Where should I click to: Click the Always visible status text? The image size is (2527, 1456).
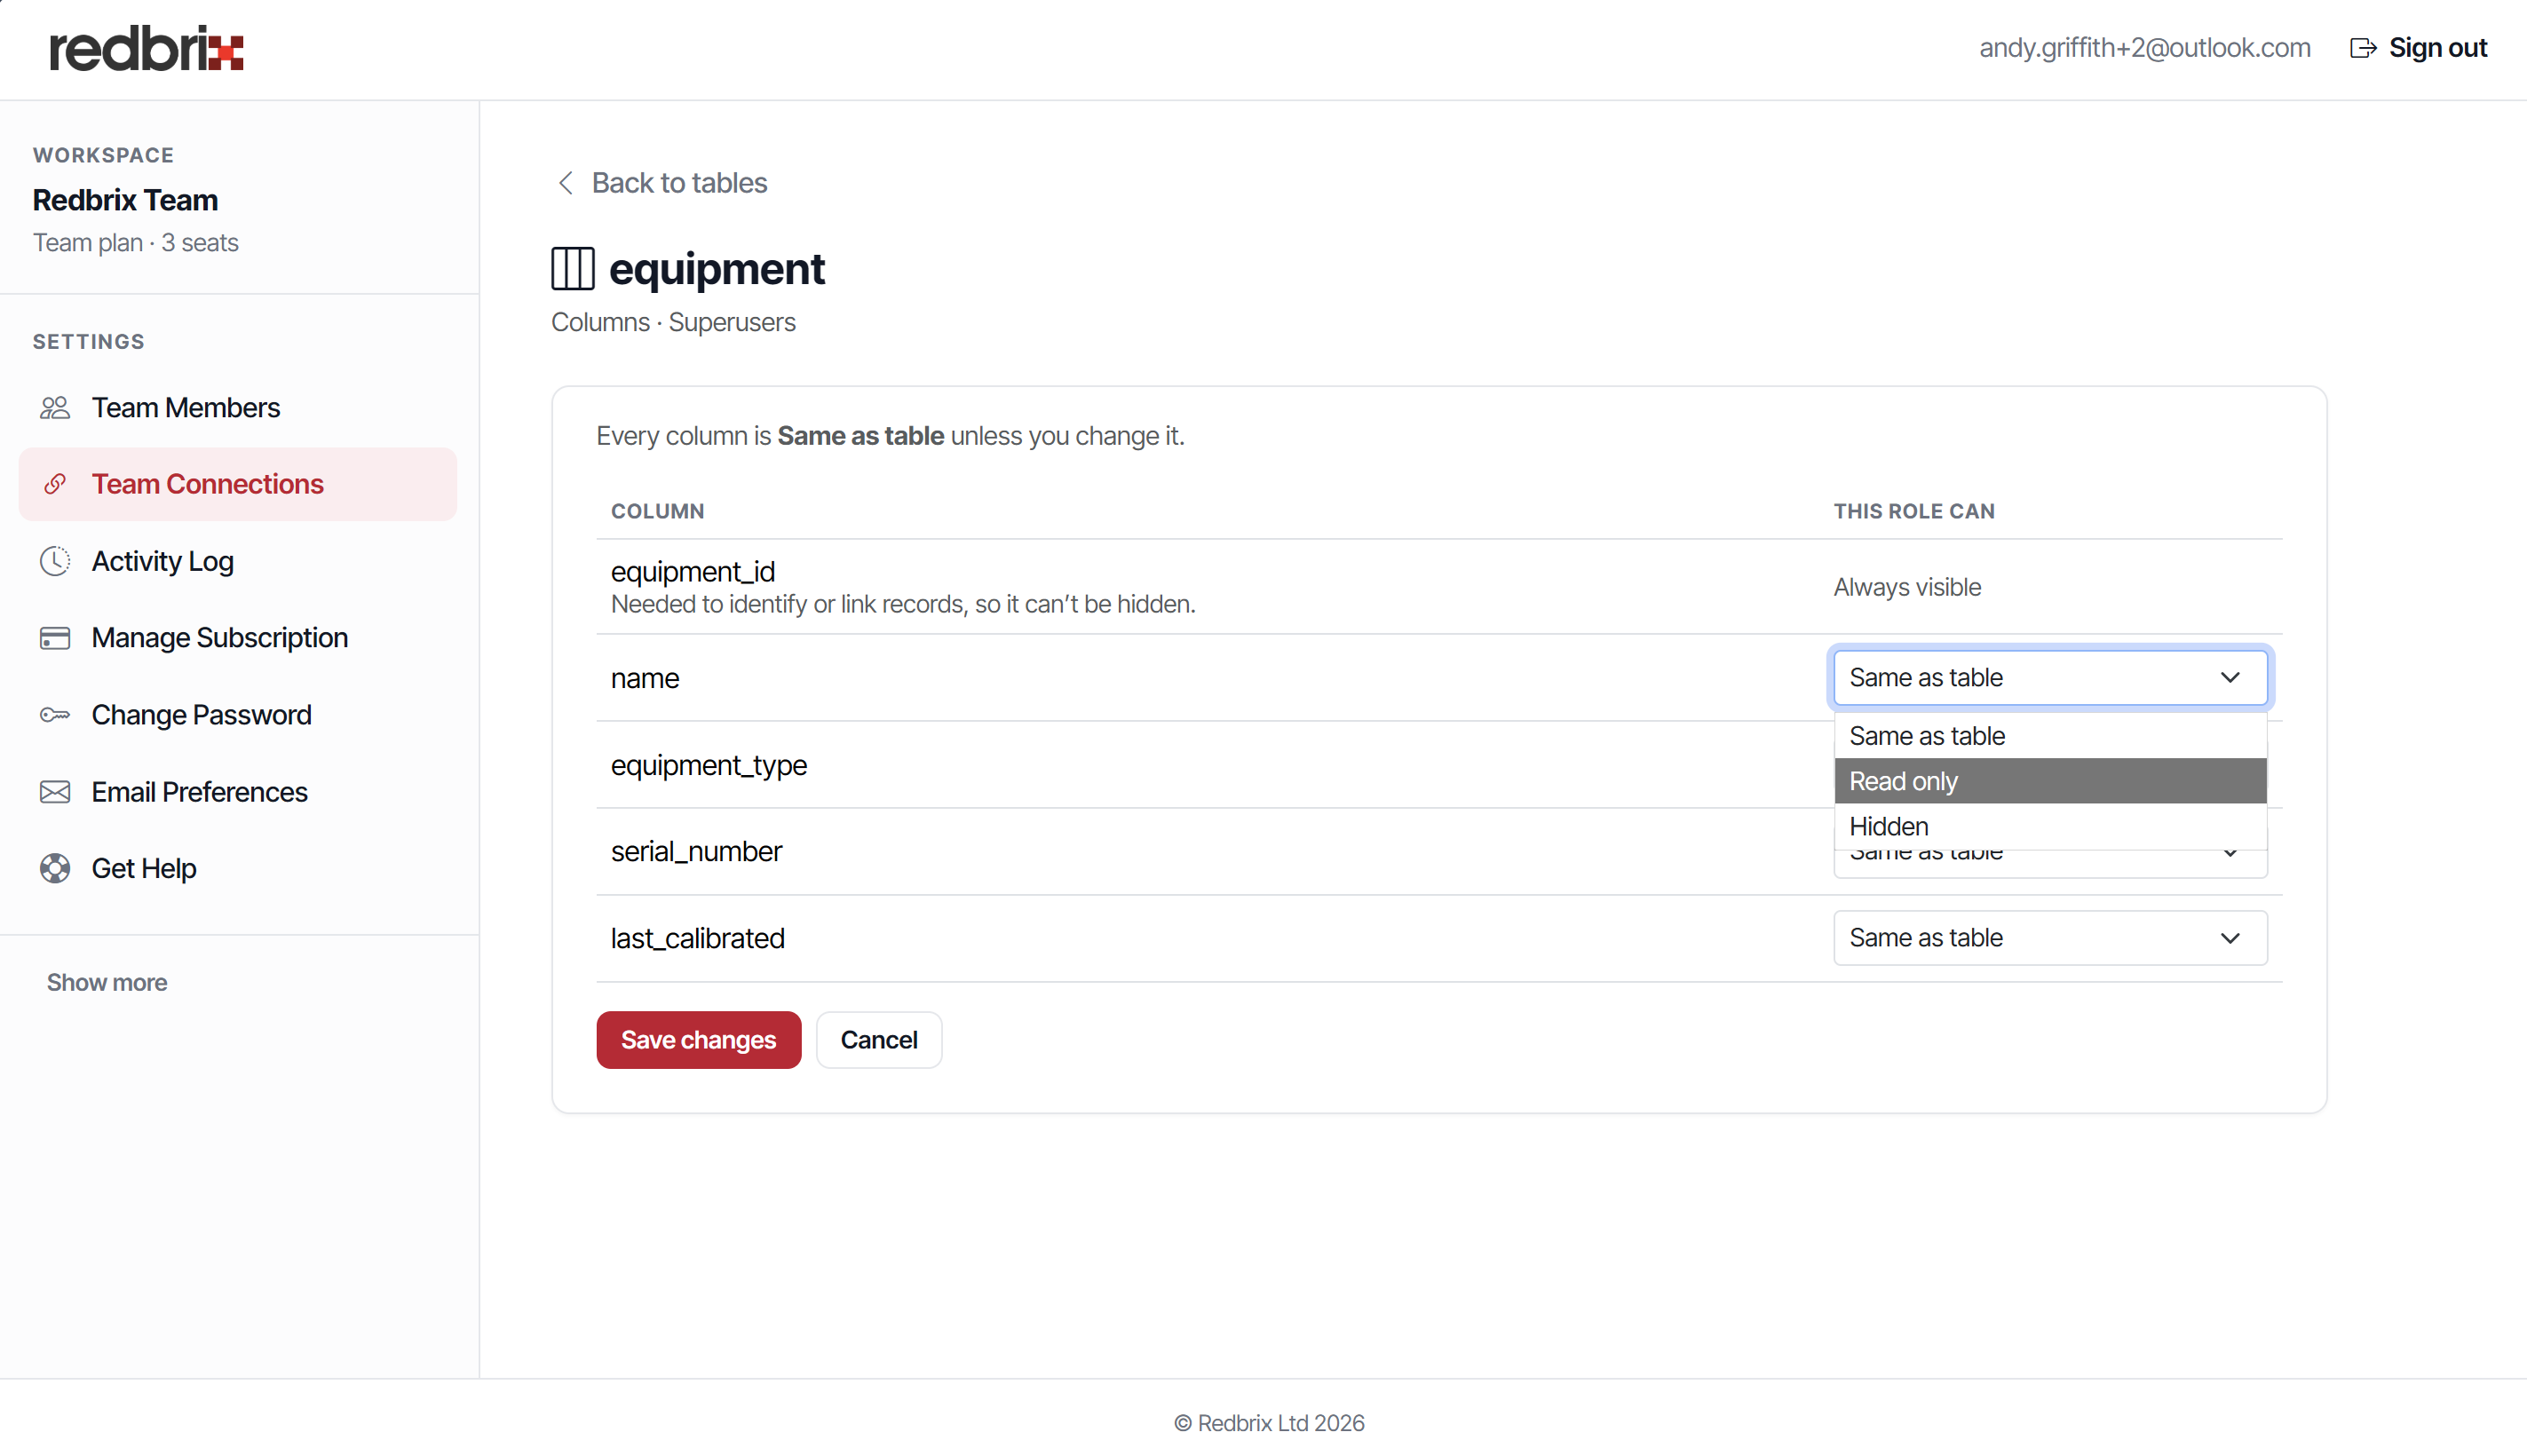tap(1907, 587)
